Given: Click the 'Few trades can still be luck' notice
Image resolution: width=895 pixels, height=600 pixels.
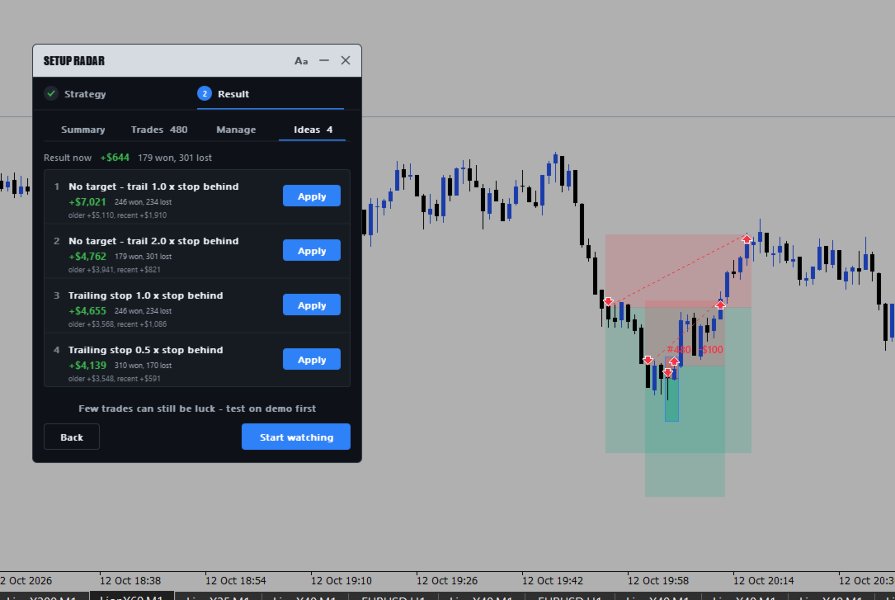Looking at the screenshot, I should (197, 408).
